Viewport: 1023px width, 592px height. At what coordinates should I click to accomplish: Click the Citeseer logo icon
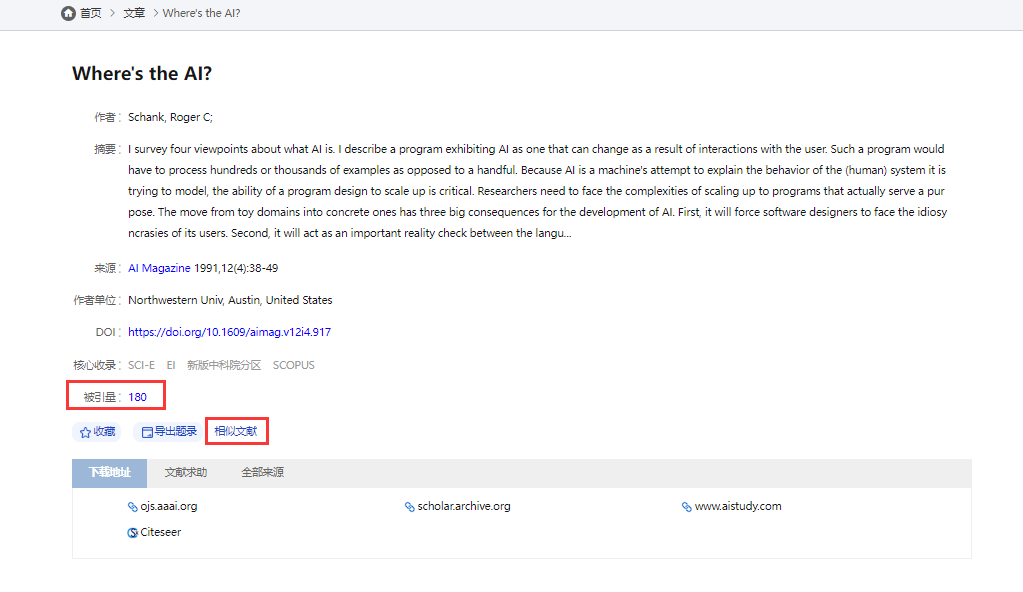point(133,533)
